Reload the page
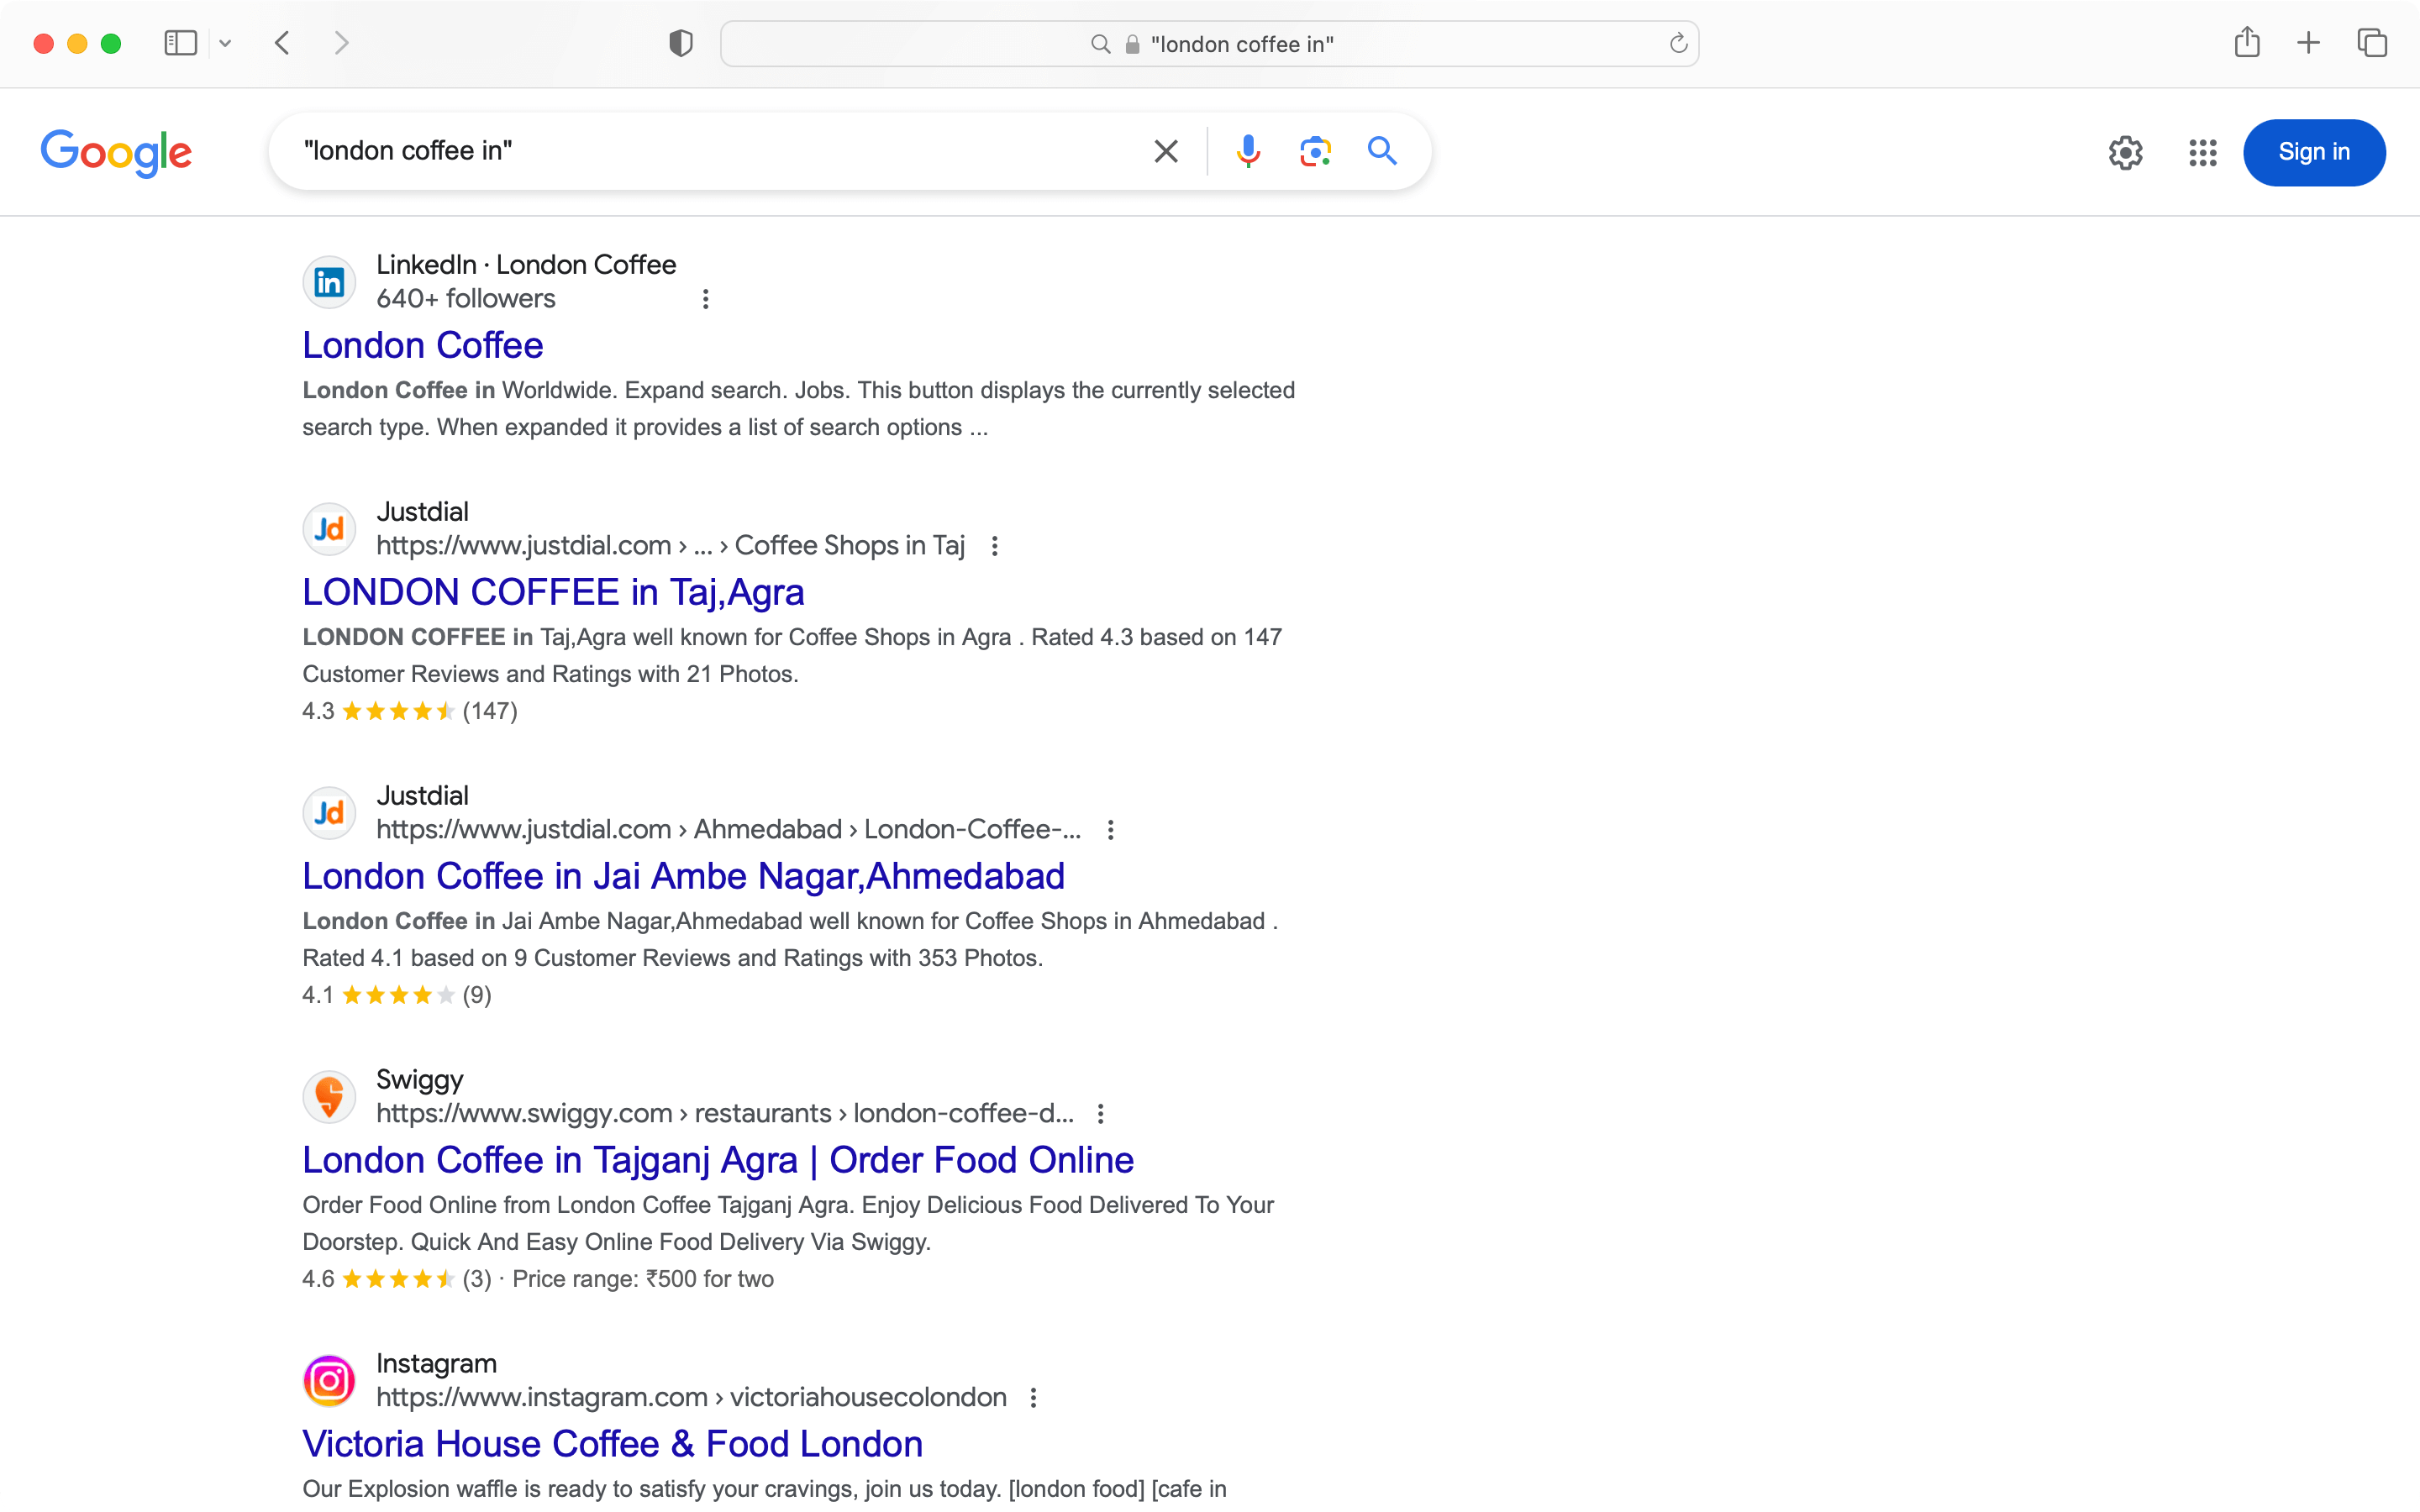Image resolution: width=2420 pixels, height=1512 pixels. point(1678,43)
